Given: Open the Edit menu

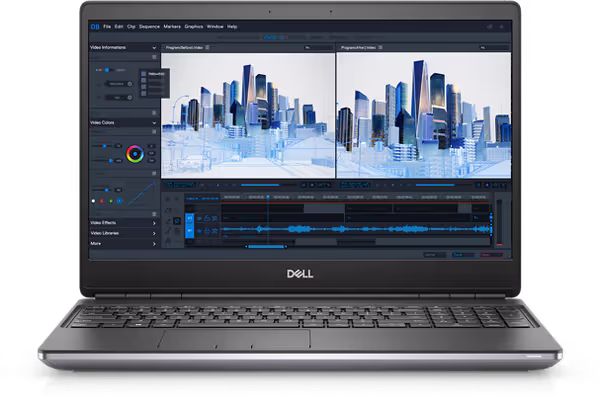Looking at the screenshot, I should pos(119,26).
